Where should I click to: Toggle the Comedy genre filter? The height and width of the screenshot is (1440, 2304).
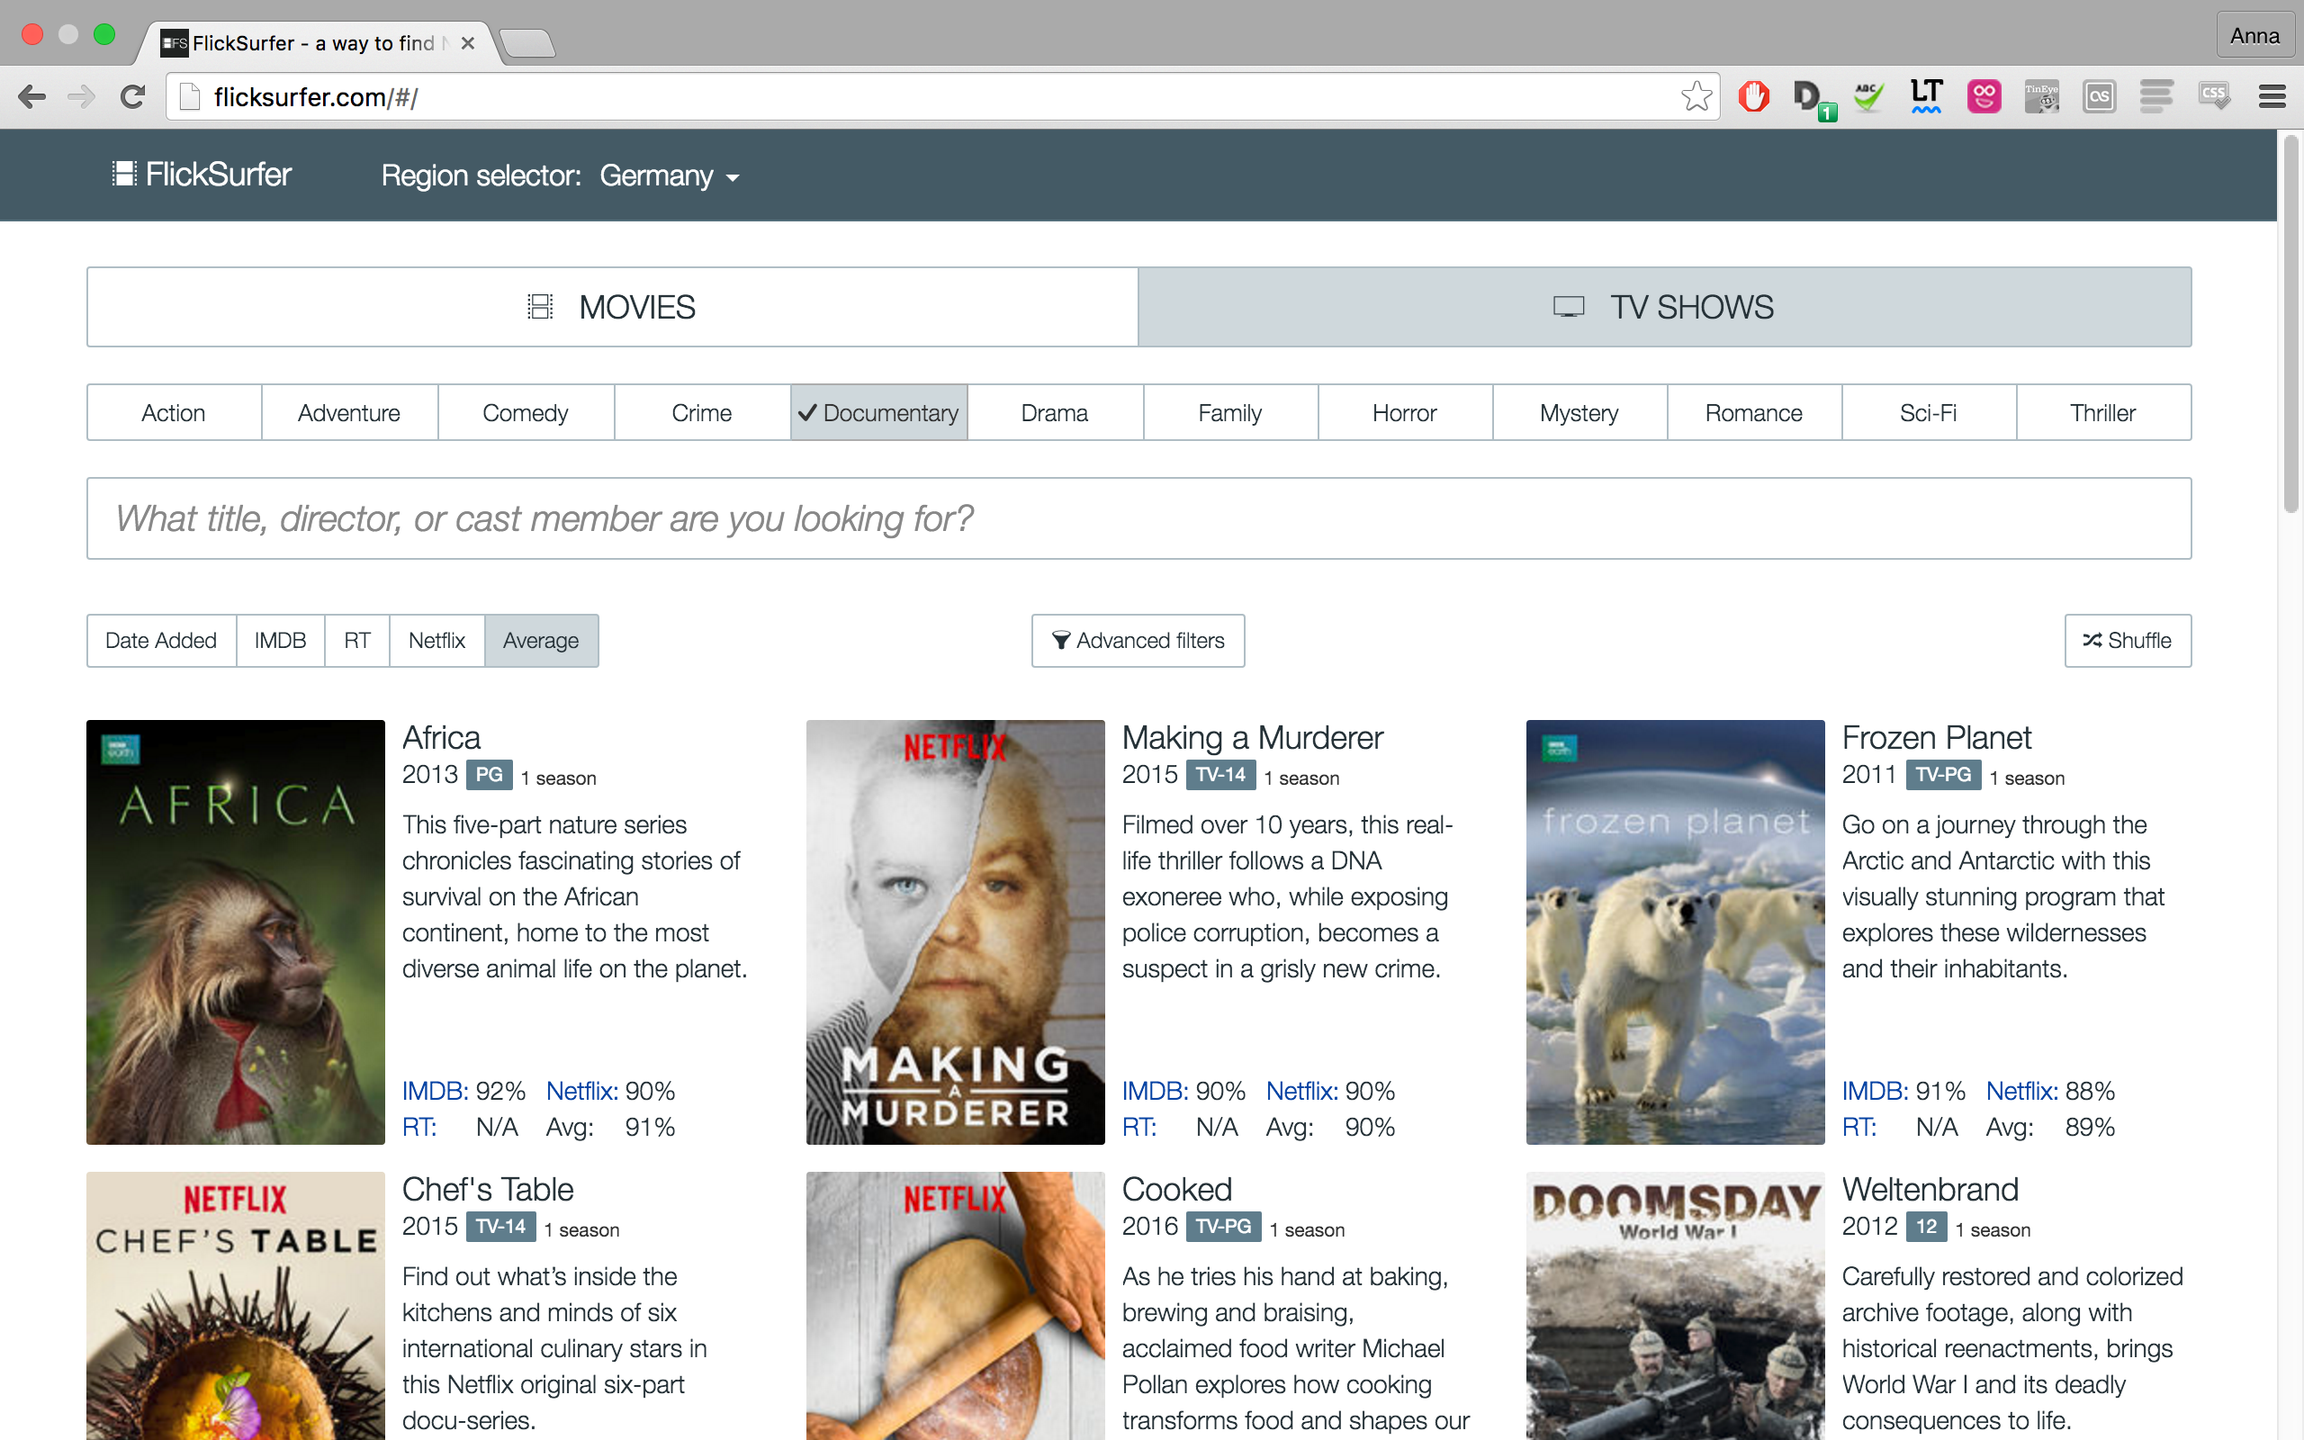coord(525,413)
